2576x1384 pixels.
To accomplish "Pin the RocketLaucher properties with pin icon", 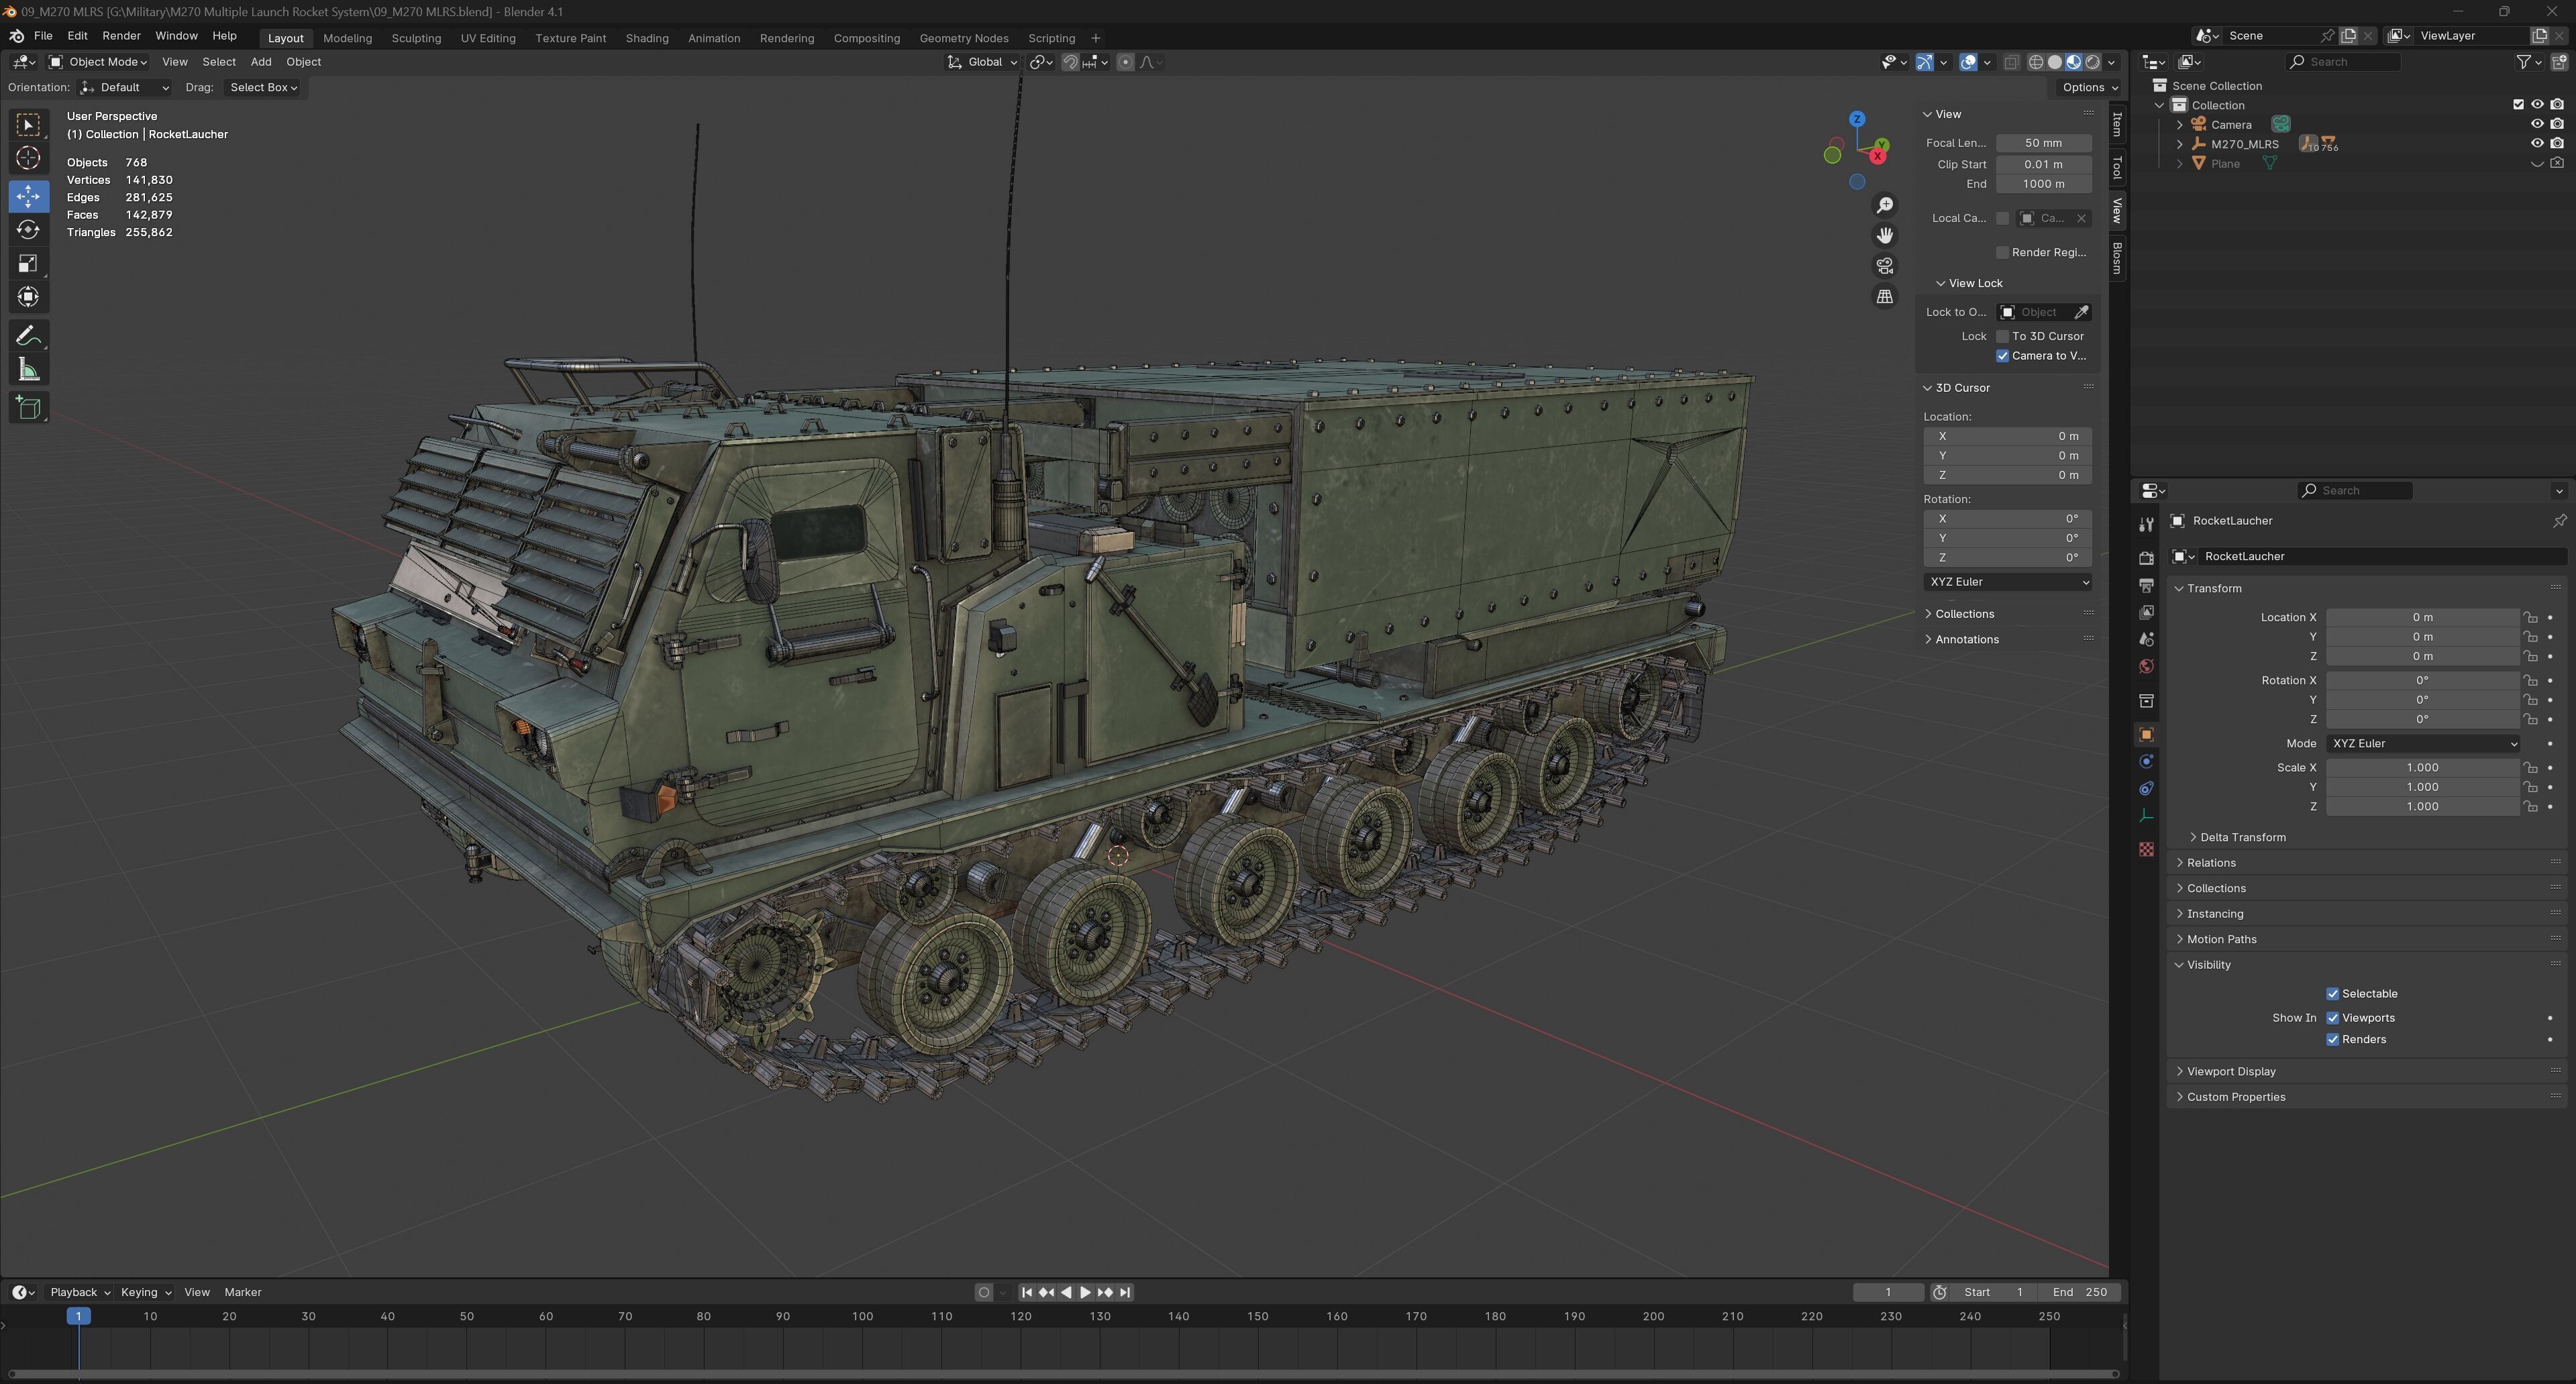I will (2559, 521).
